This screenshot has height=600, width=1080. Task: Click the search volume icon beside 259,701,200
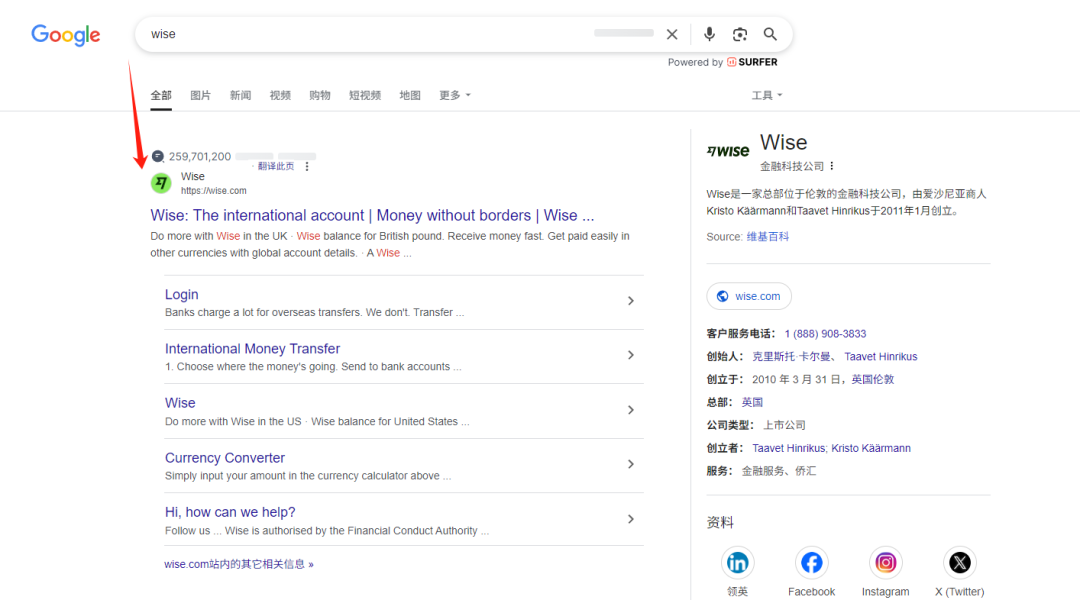coord(158,156)
